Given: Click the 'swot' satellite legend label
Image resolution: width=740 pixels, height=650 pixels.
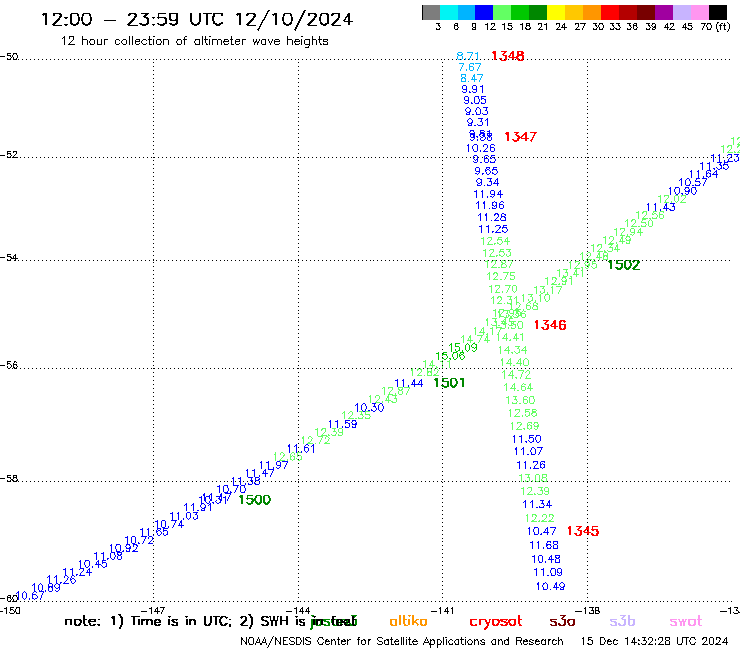Looking at the screenshot, I should (686, 621).
